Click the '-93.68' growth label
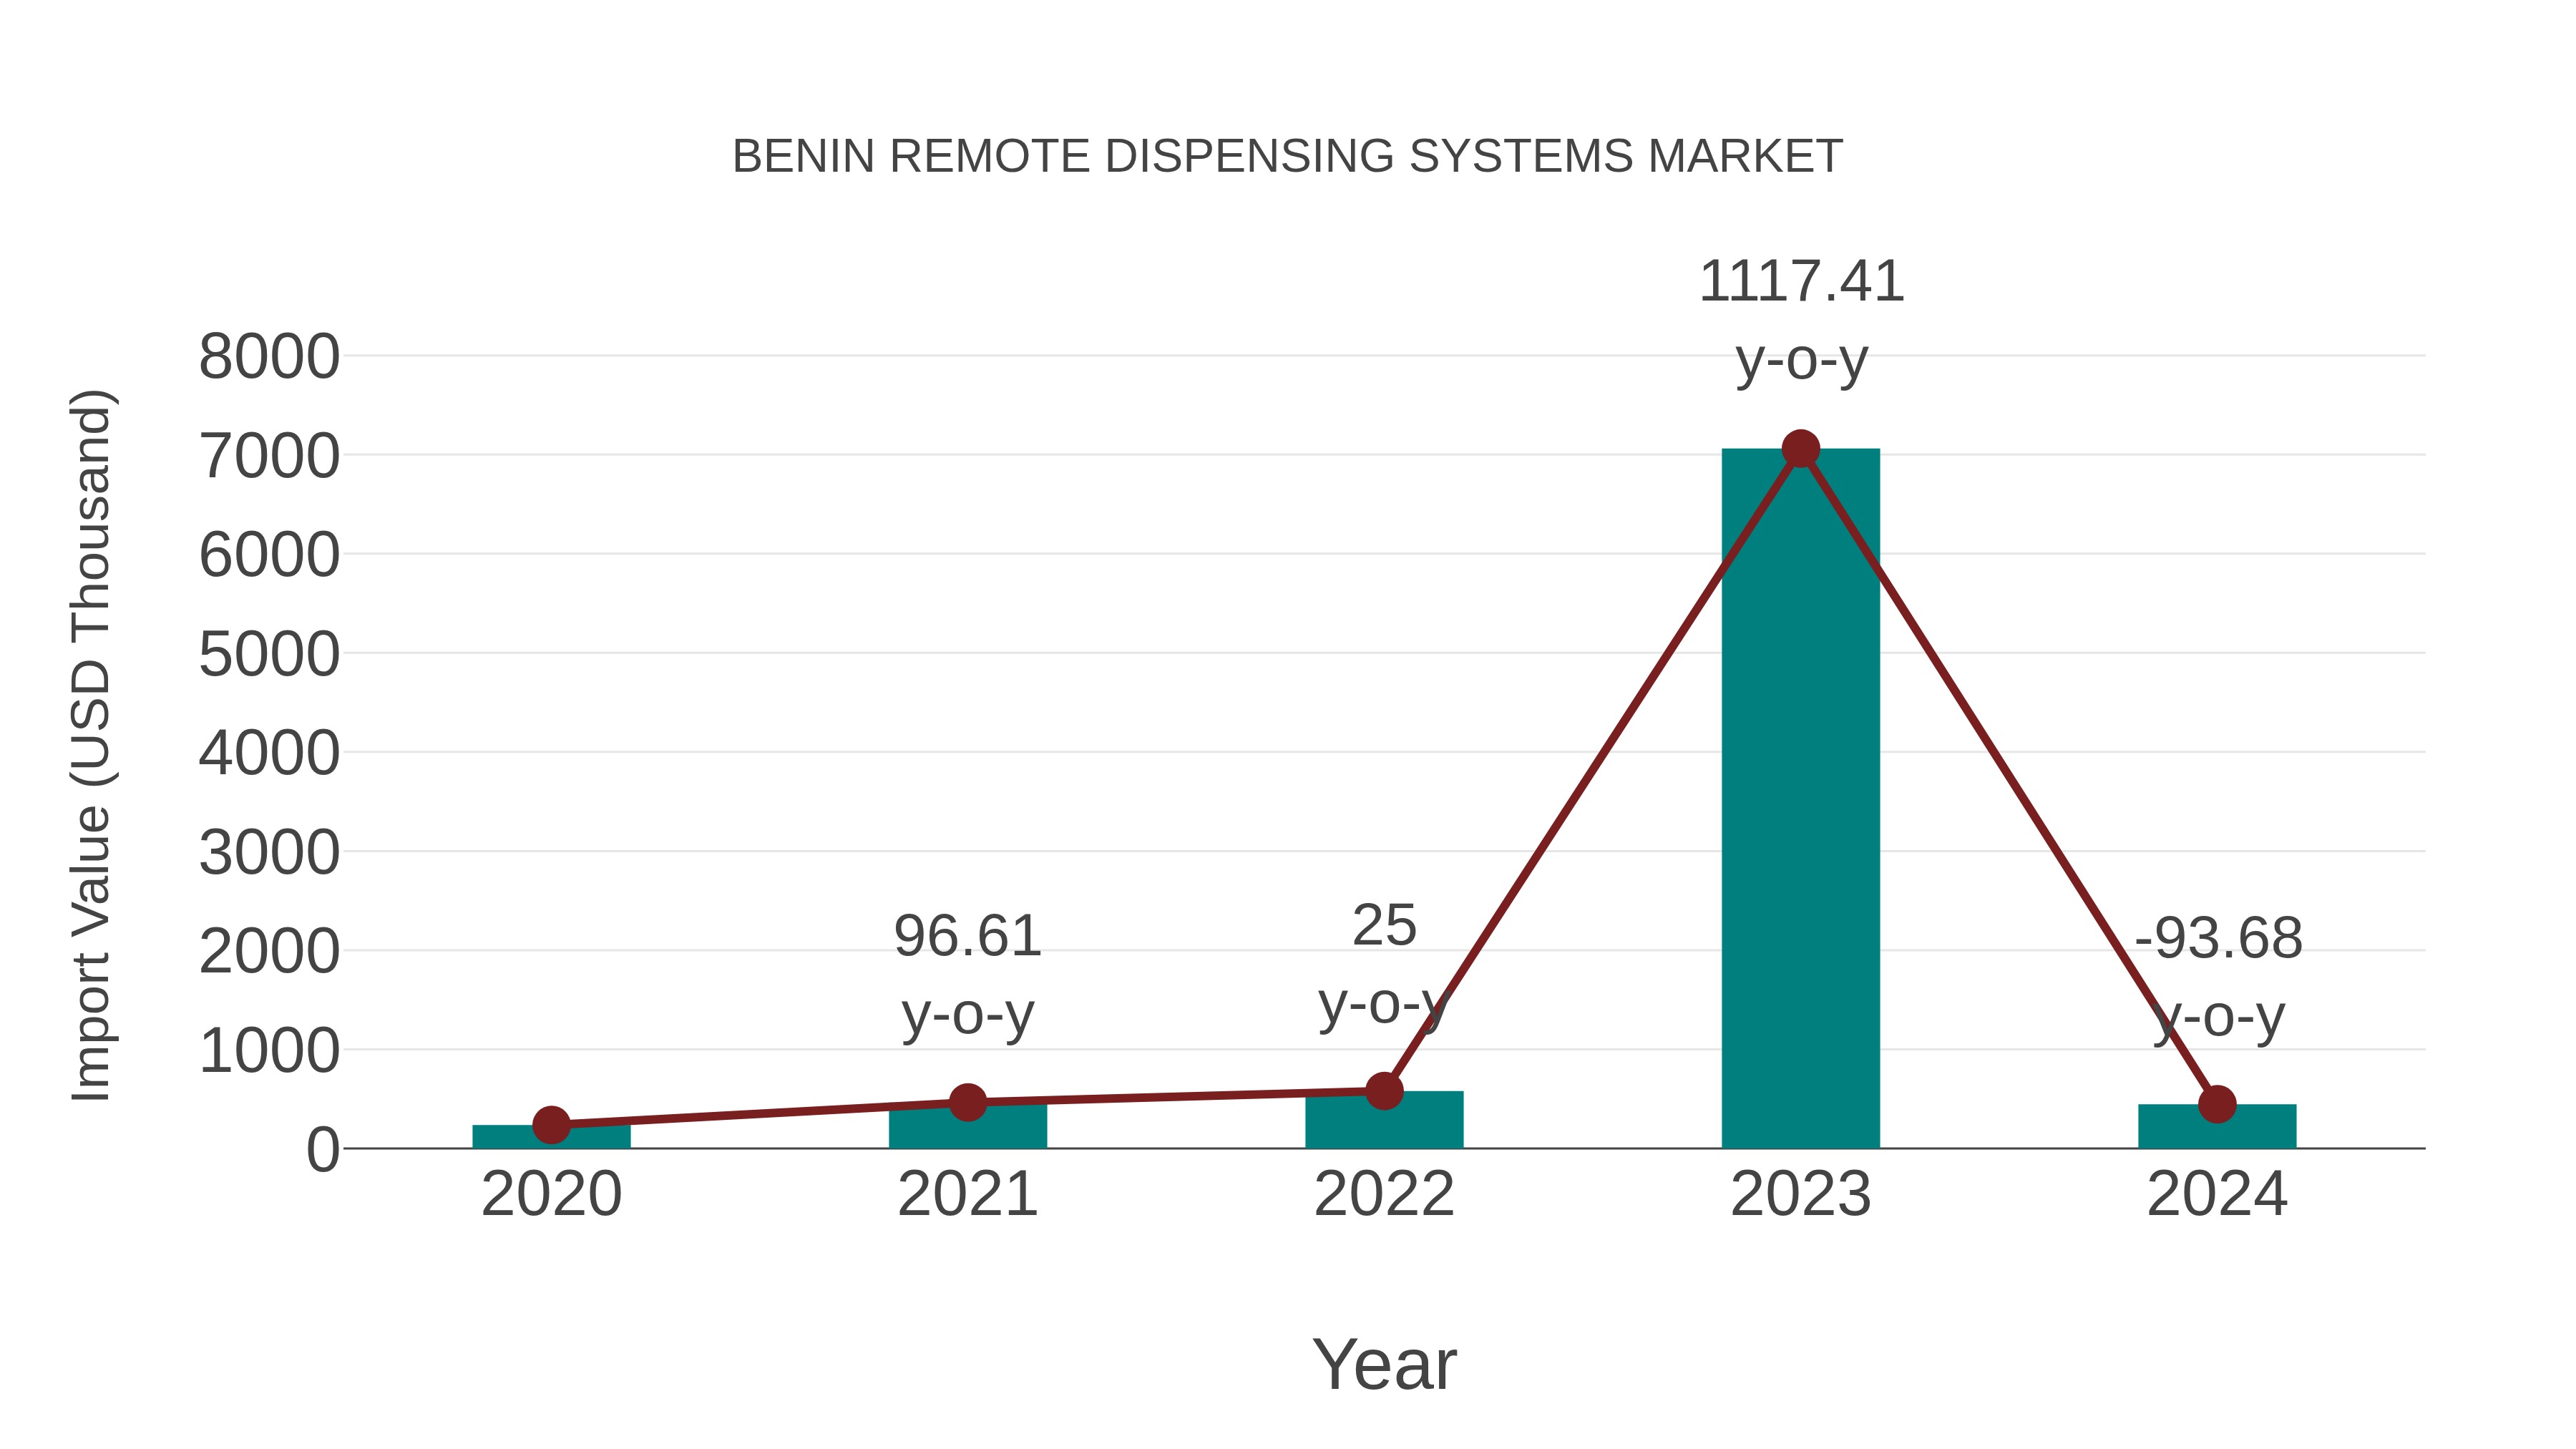Viewport: 2576px width, 1449px height. coord(2218,938)
